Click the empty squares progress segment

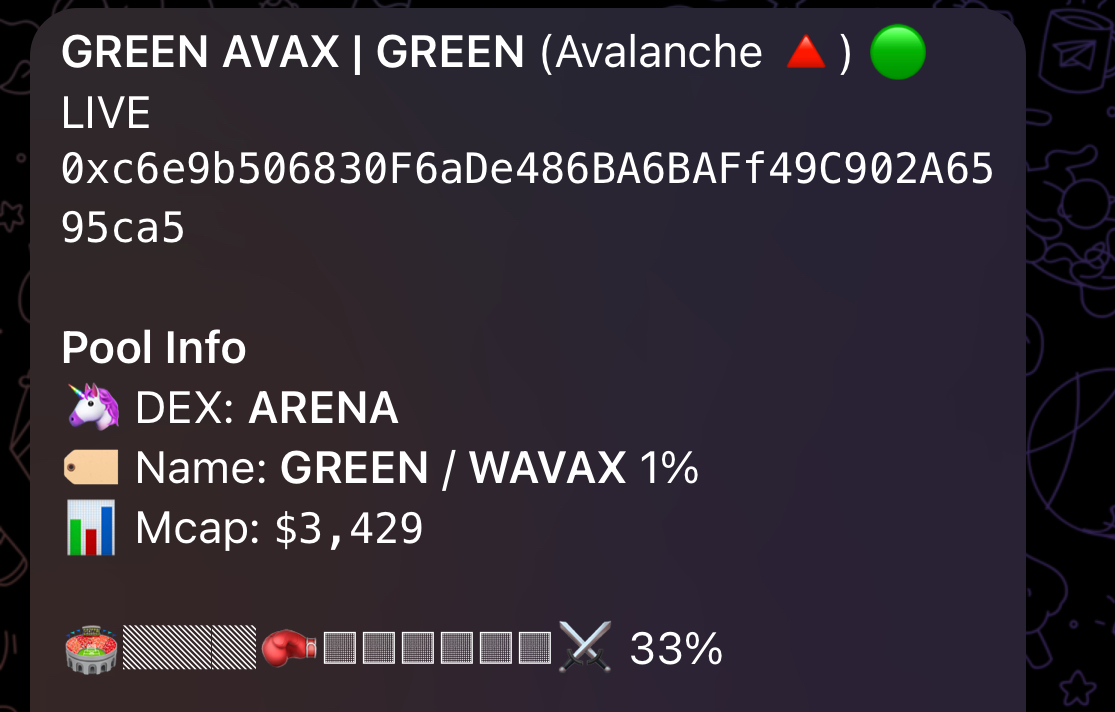tap(437, 648)
